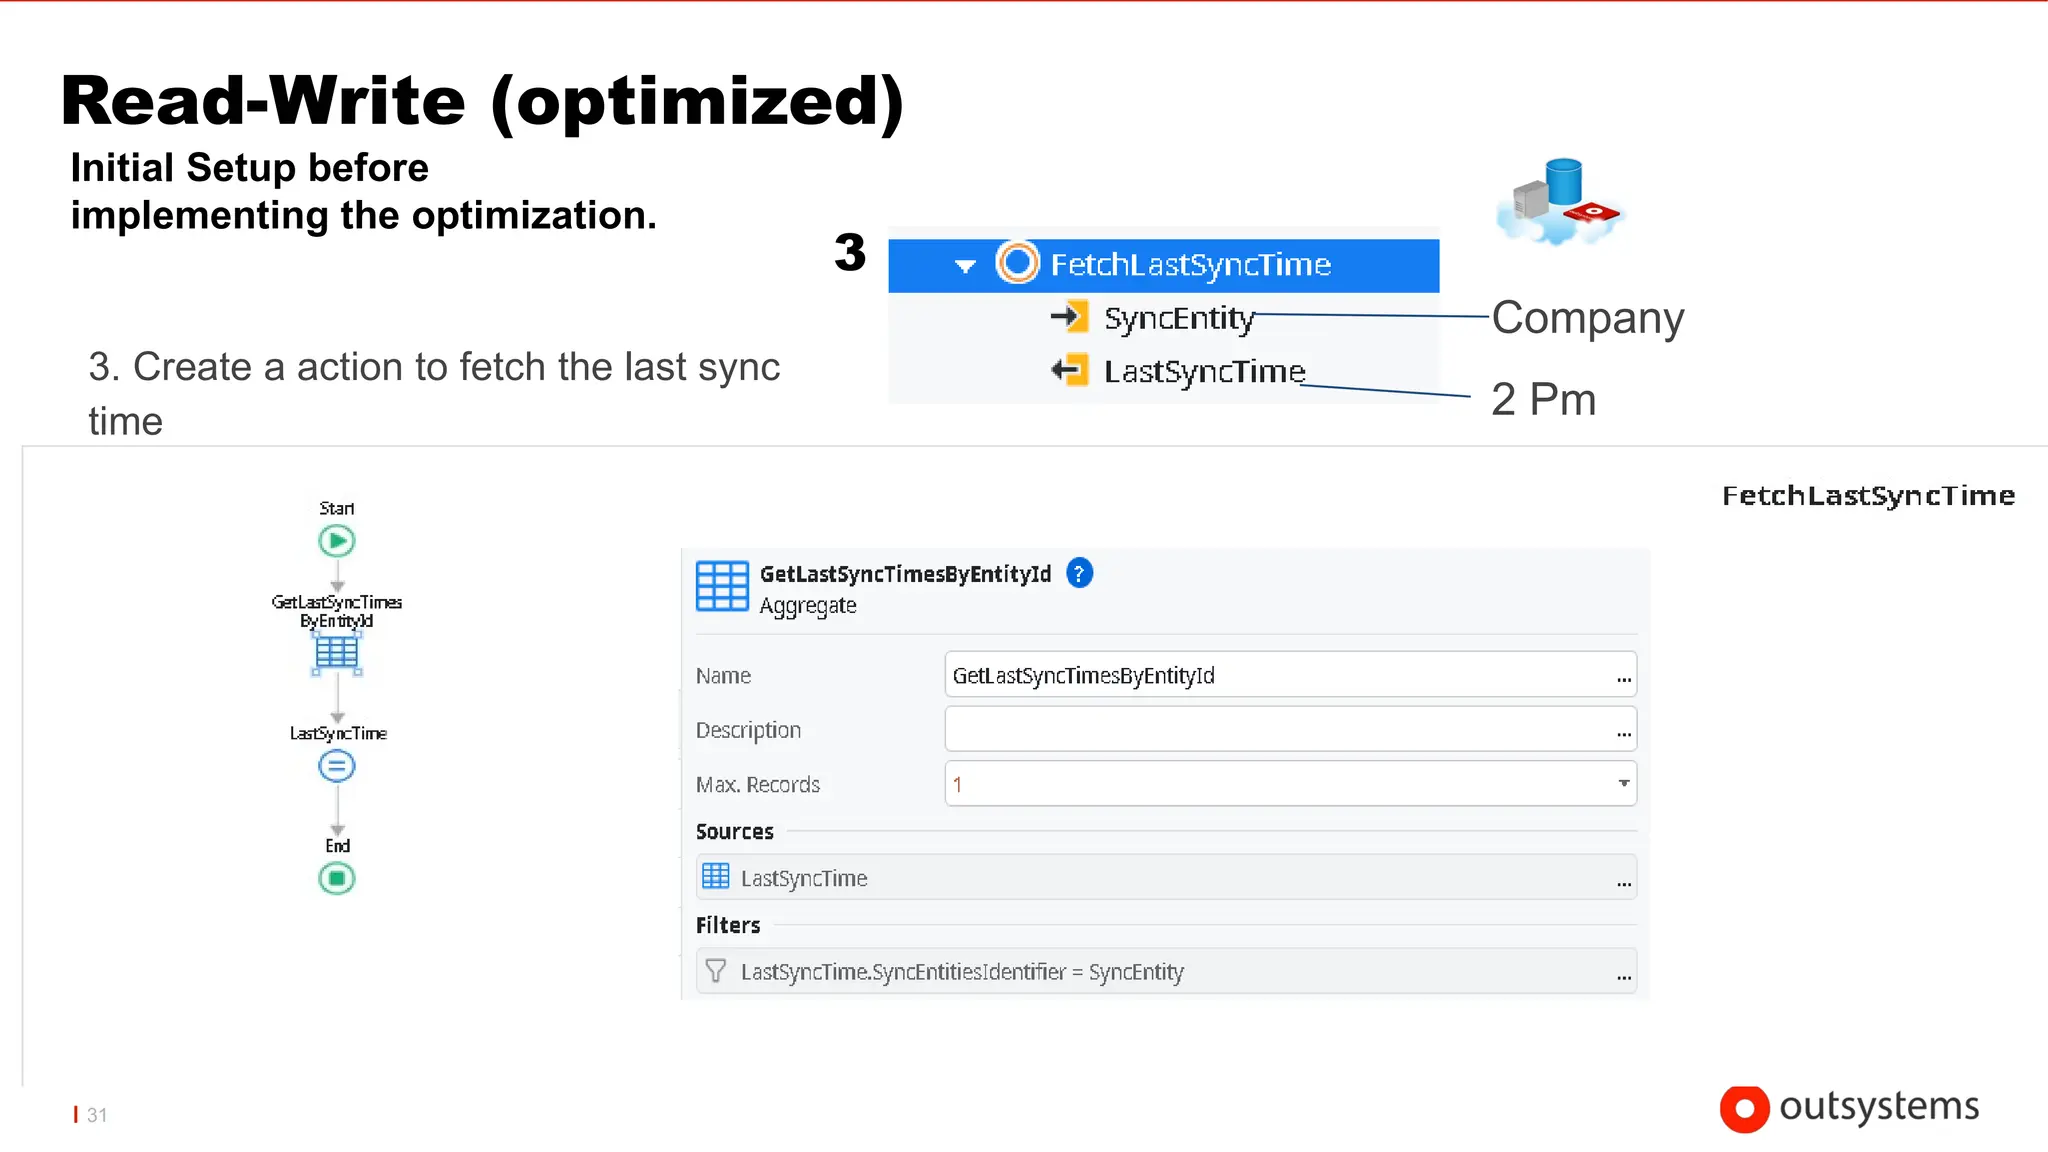2048x1152 pixels.
Task: Click the SyncEntity input parameter icon
Action: tap(1069, 317)
